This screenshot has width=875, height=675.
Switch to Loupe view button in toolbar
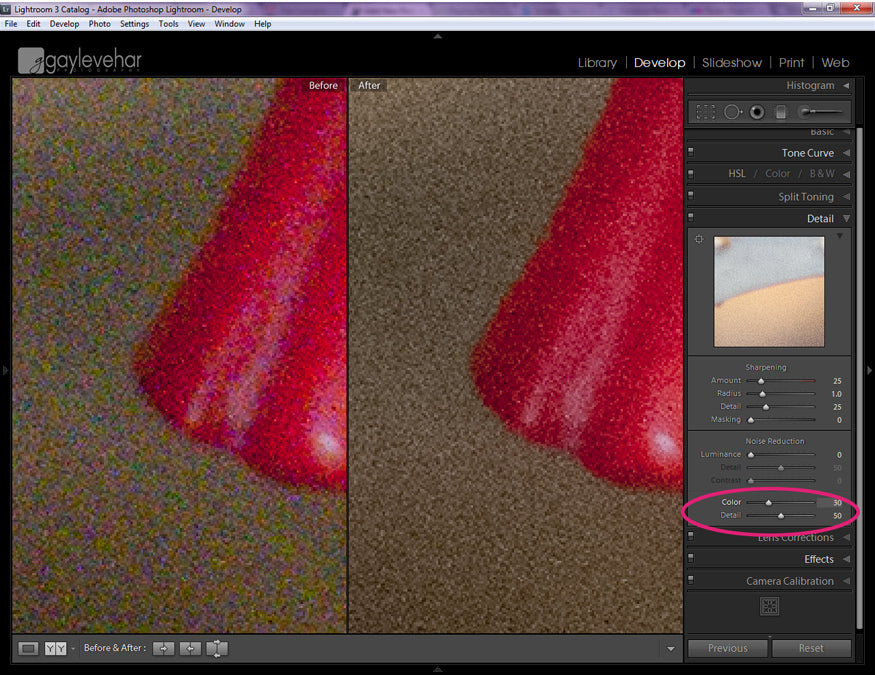coord(29,648)
